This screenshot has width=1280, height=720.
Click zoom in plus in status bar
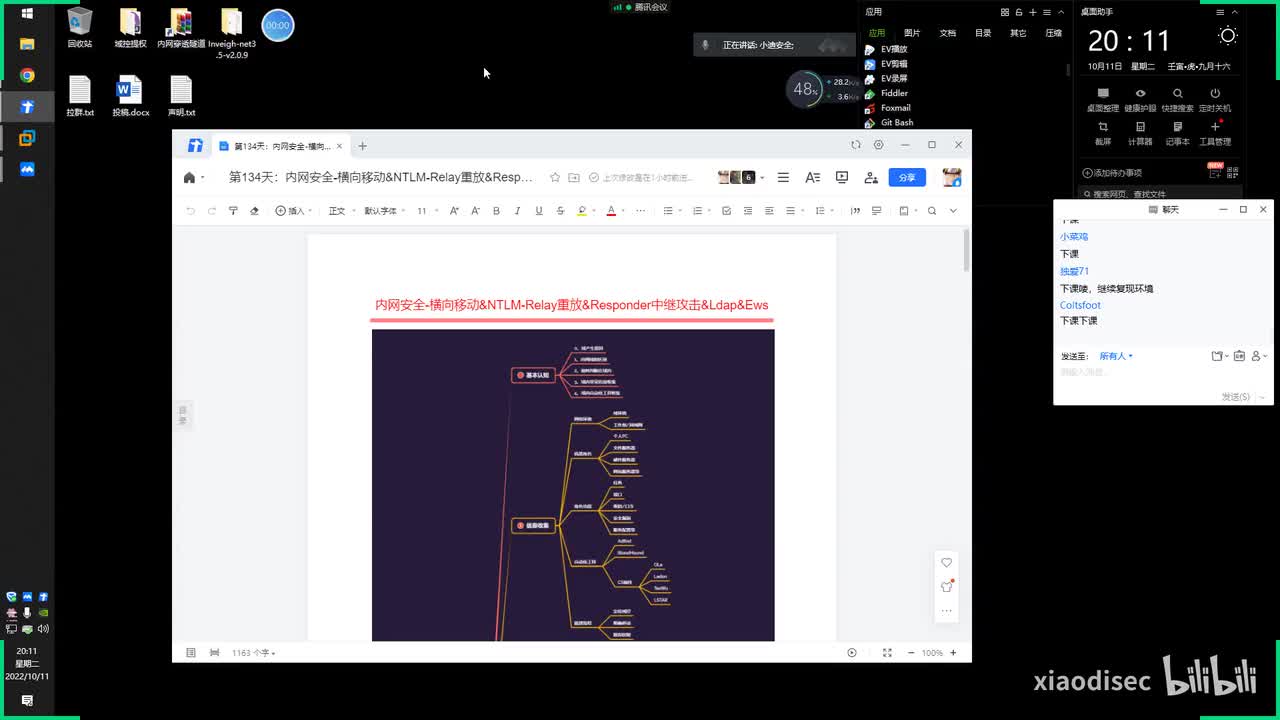point(953,653)
